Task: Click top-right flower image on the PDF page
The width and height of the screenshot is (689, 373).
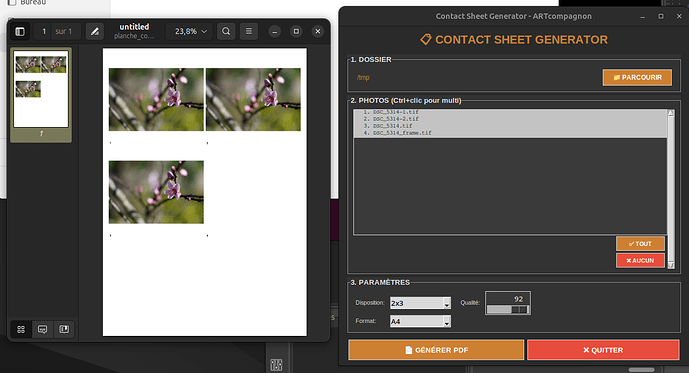Action: (x=254, y=99)
